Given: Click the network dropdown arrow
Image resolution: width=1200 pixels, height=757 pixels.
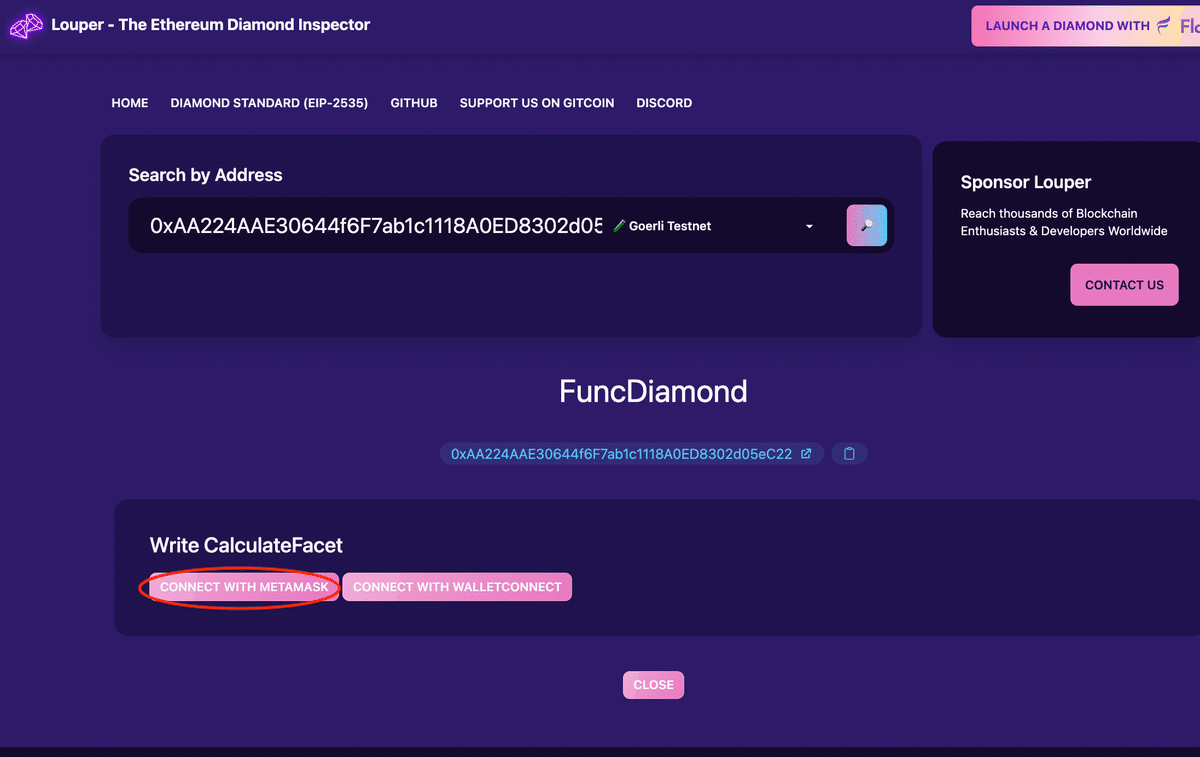Looking at the screenshot, I should (x=809, y=227).
